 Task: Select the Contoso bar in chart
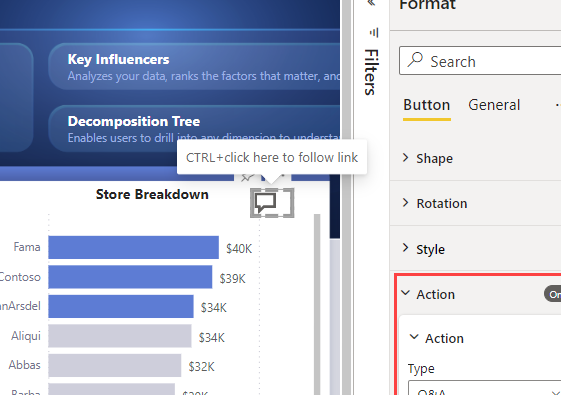click(x=130, y=277)
